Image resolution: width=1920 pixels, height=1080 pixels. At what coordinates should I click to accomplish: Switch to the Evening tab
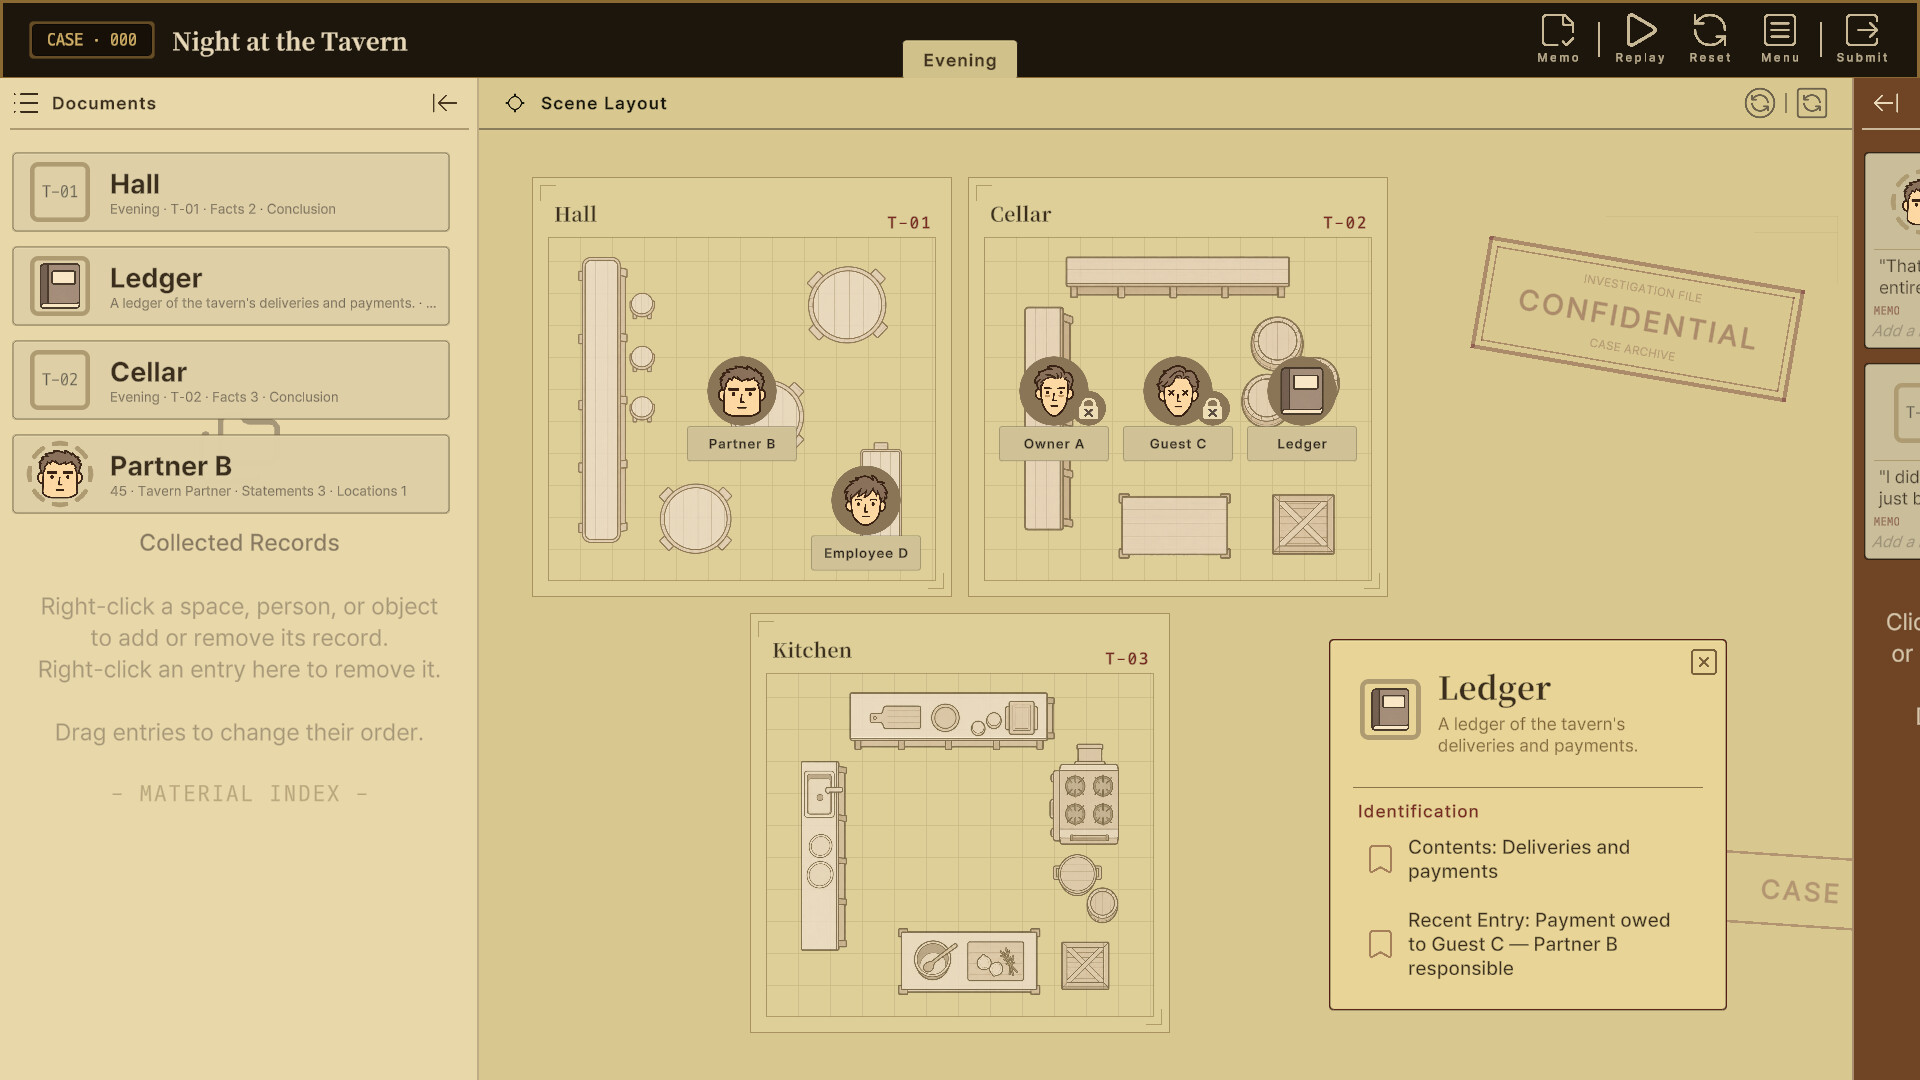(960, 60)
